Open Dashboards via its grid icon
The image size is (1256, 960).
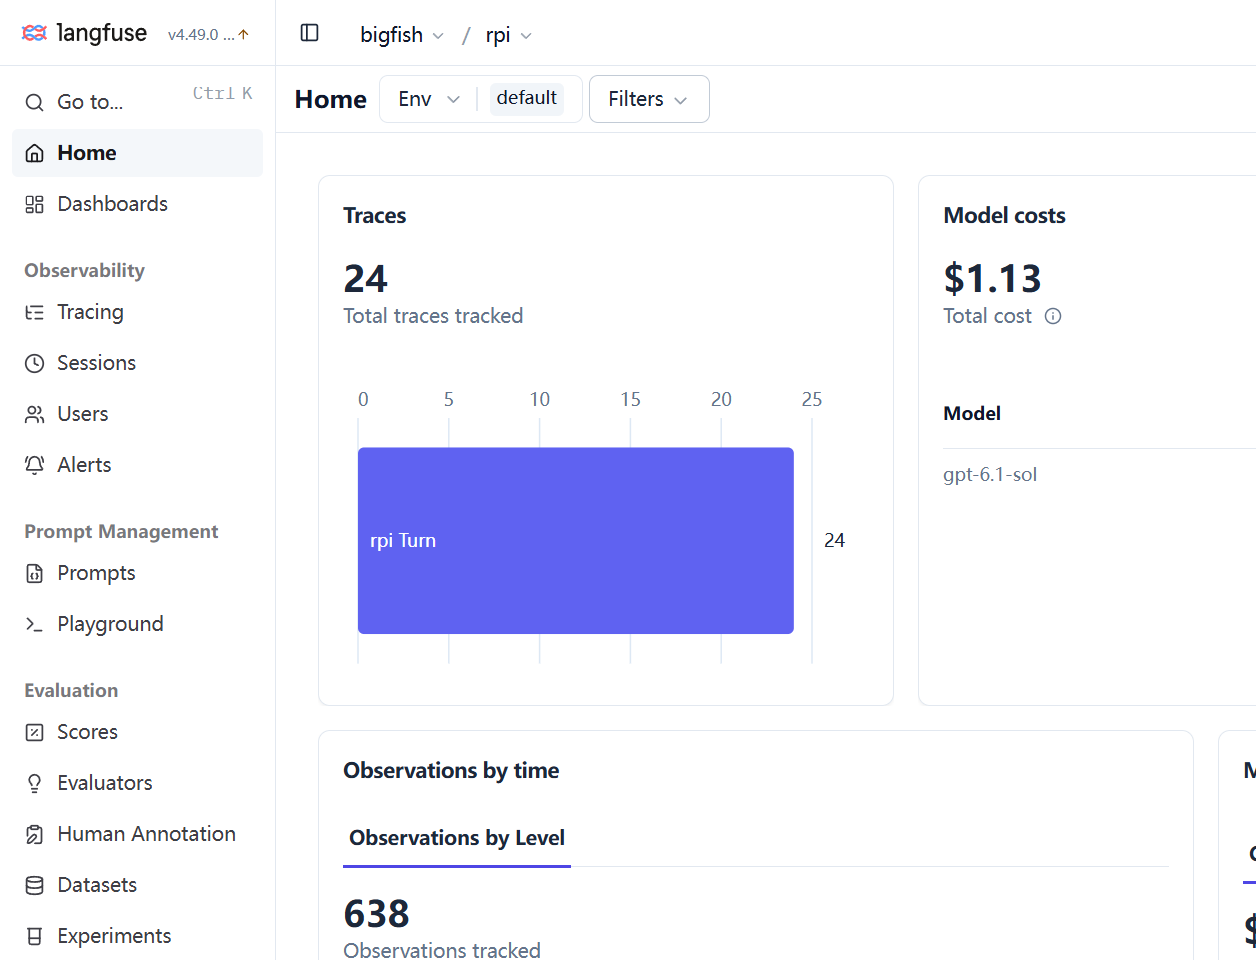(35, 204)
